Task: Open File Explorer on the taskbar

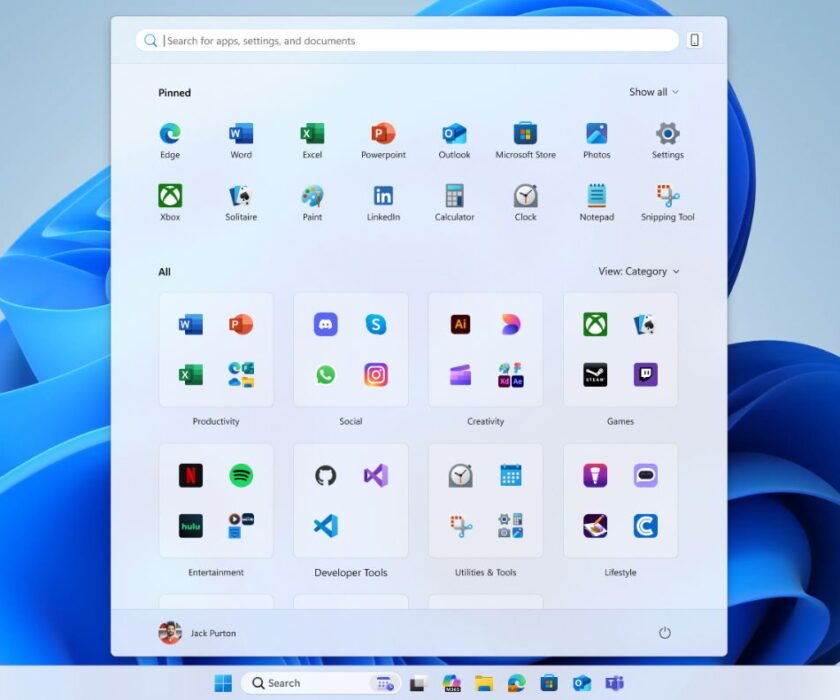Action: click(484, 683)
